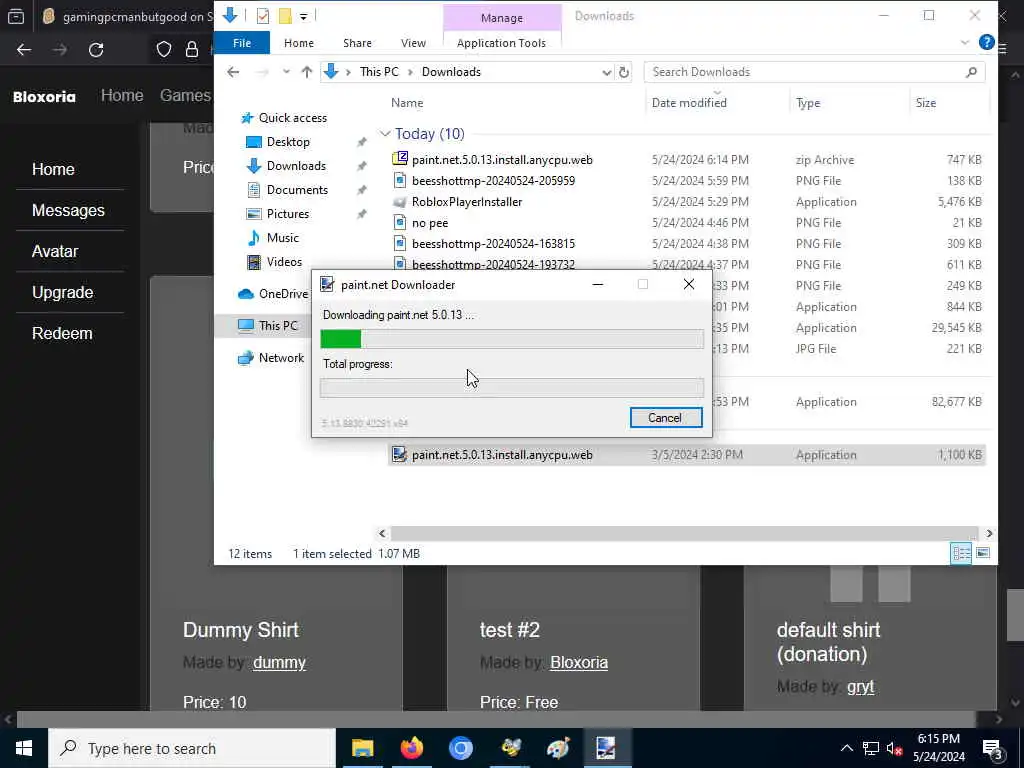1024x768 pixels.
Task: Show hidden system tray icons
Action: tap(846, 748)
